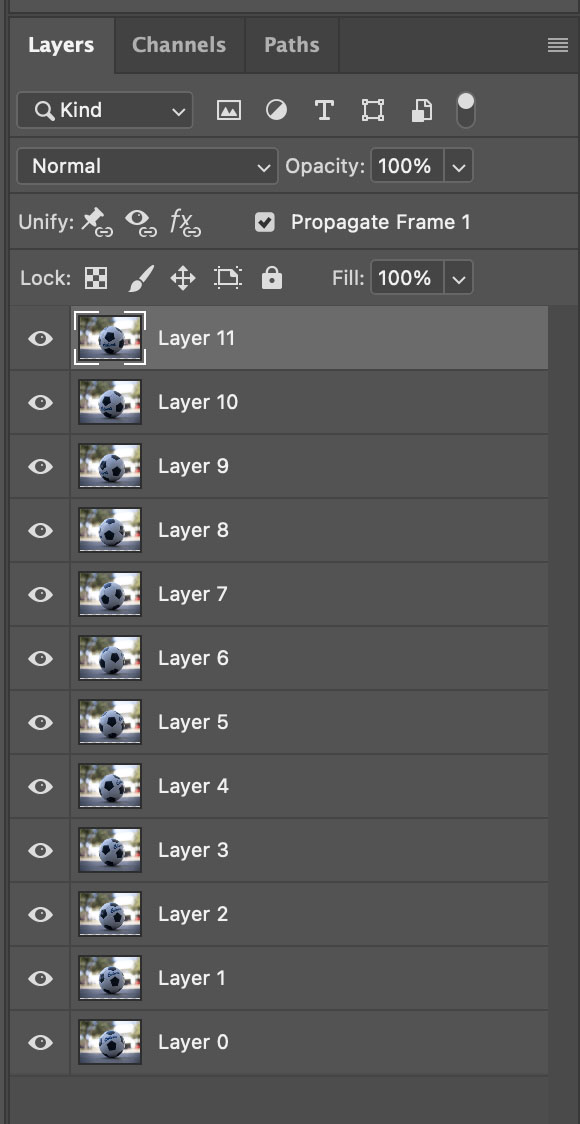Hide Layer 8 with eye icon

click(x=40, y=530)
